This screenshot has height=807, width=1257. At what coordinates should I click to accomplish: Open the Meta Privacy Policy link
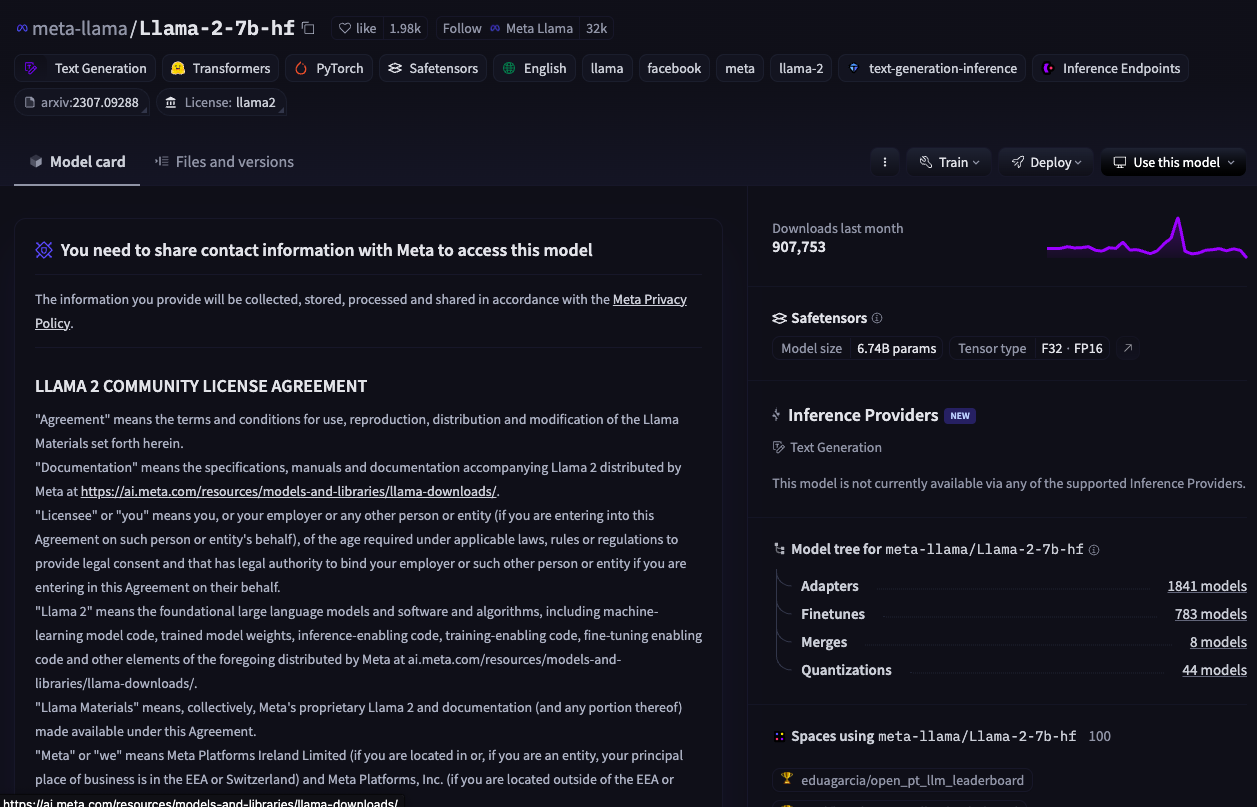pyautogui.click(x=650, y=299)
